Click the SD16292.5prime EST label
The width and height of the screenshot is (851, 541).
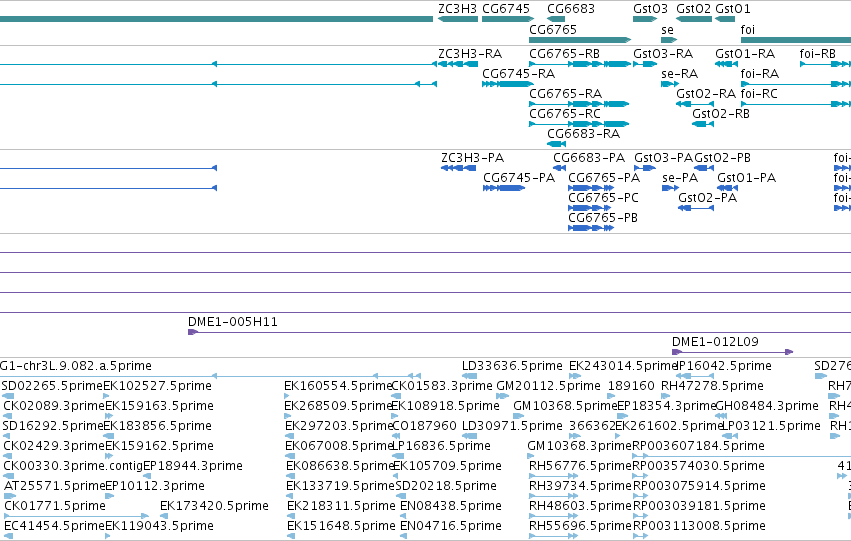coord(53,426)
